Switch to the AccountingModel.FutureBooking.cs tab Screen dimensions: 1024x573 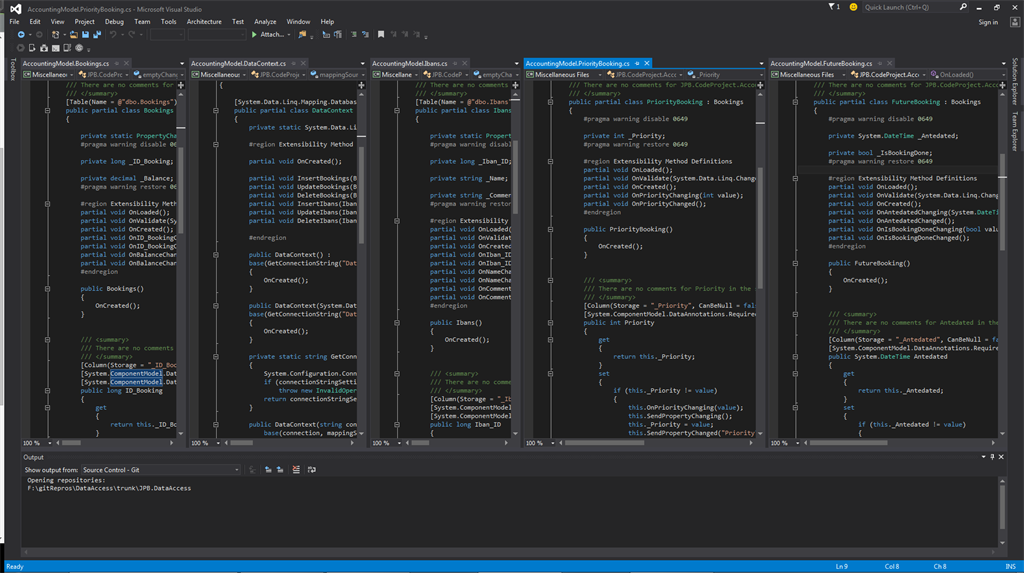coord(820,63)
